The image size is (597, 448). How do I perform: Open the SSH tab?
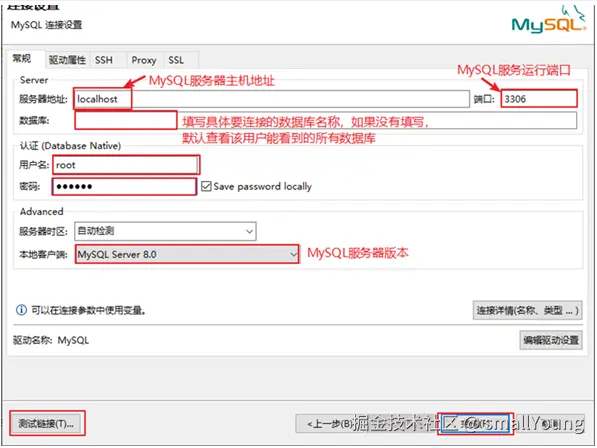[x=104, y=60]
